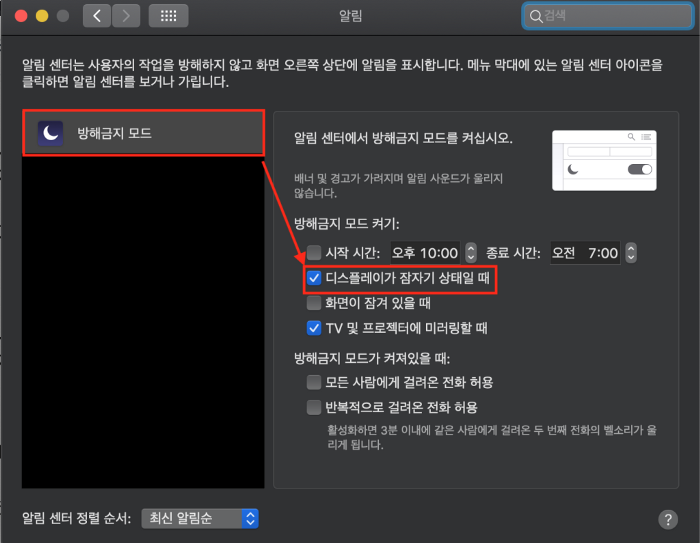The width and height of the screenshot is (700, 543).
Task: Show all preferences grid button
Action: tap(168, 16)
